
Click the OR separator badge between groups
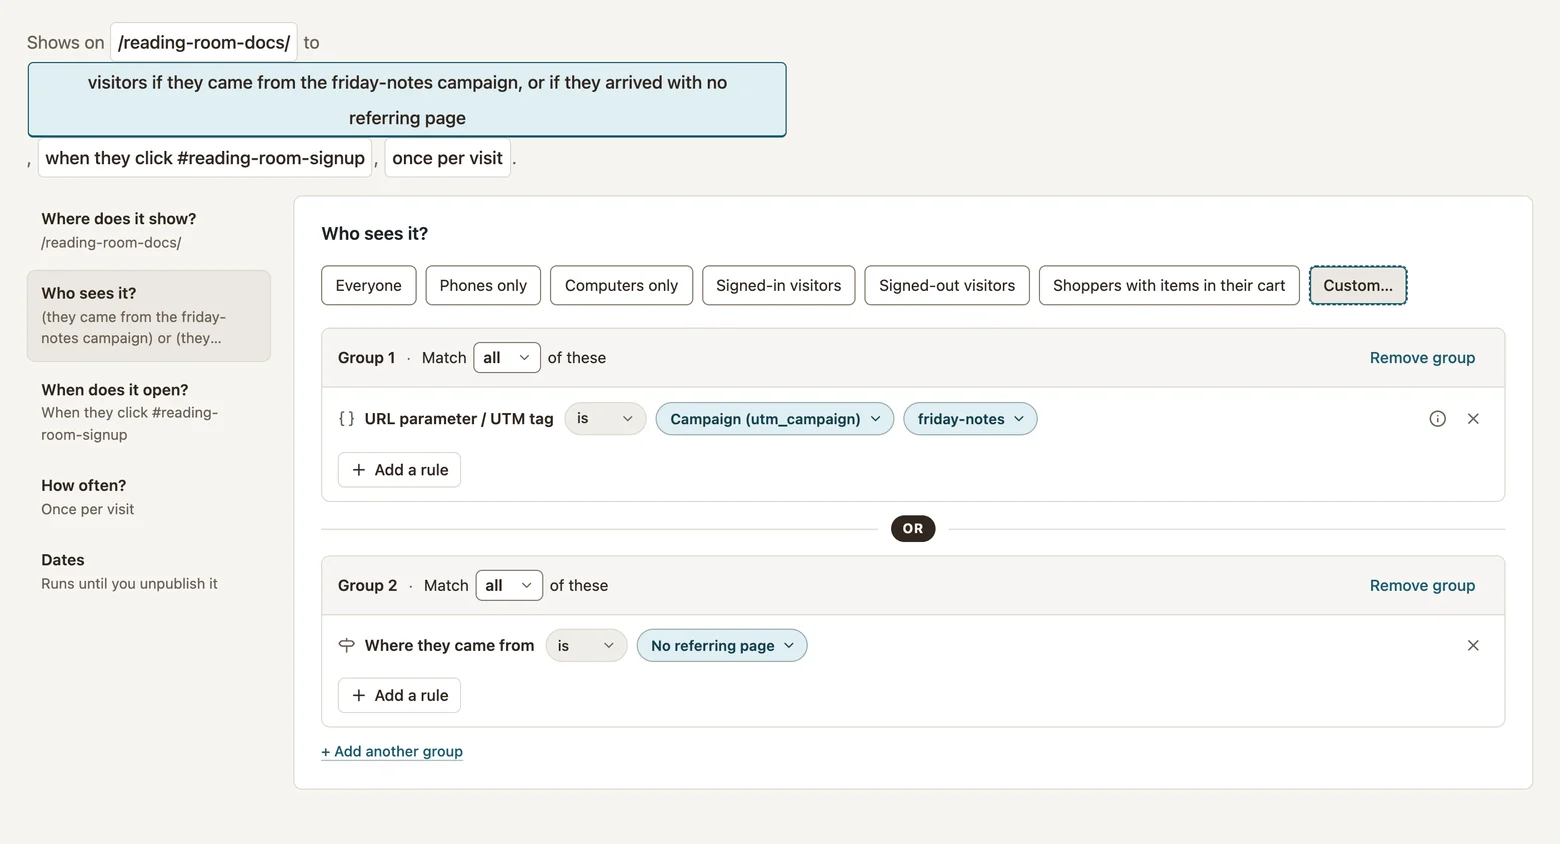pyautogui.click(x=913, y=529)
